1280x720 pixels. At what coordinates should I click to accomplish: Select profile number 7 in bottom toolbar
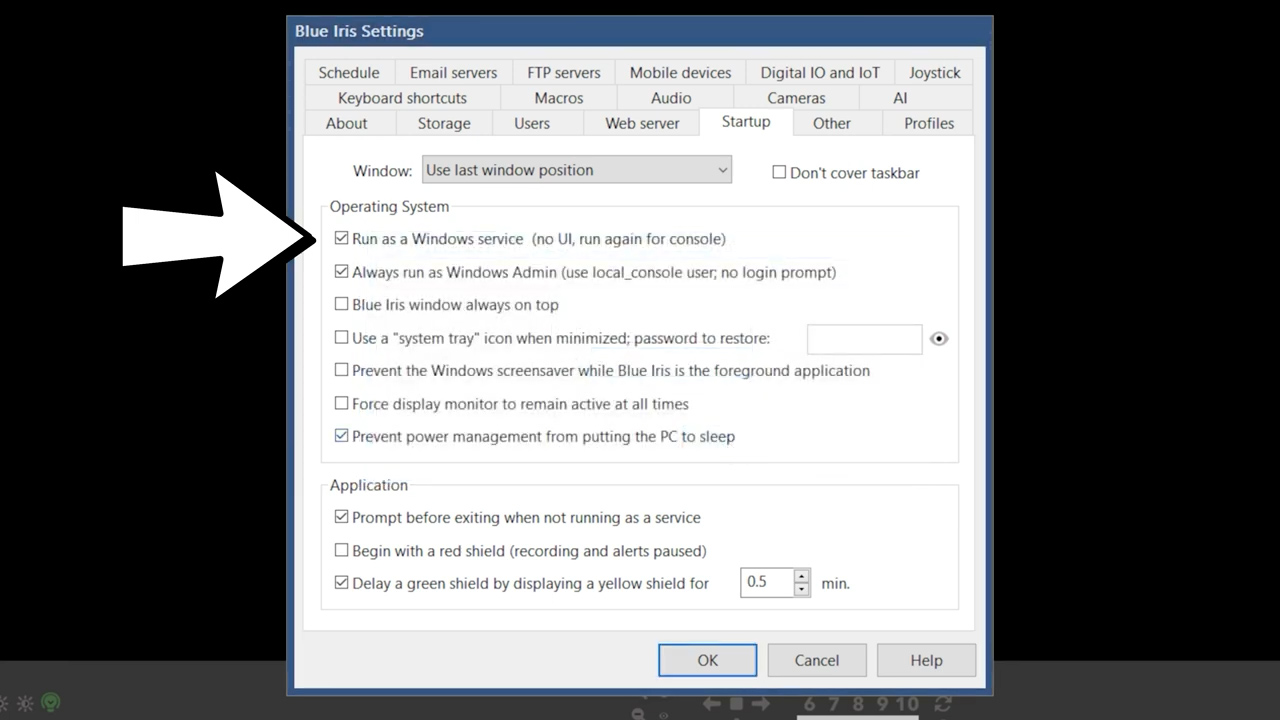tap(833, 704)
